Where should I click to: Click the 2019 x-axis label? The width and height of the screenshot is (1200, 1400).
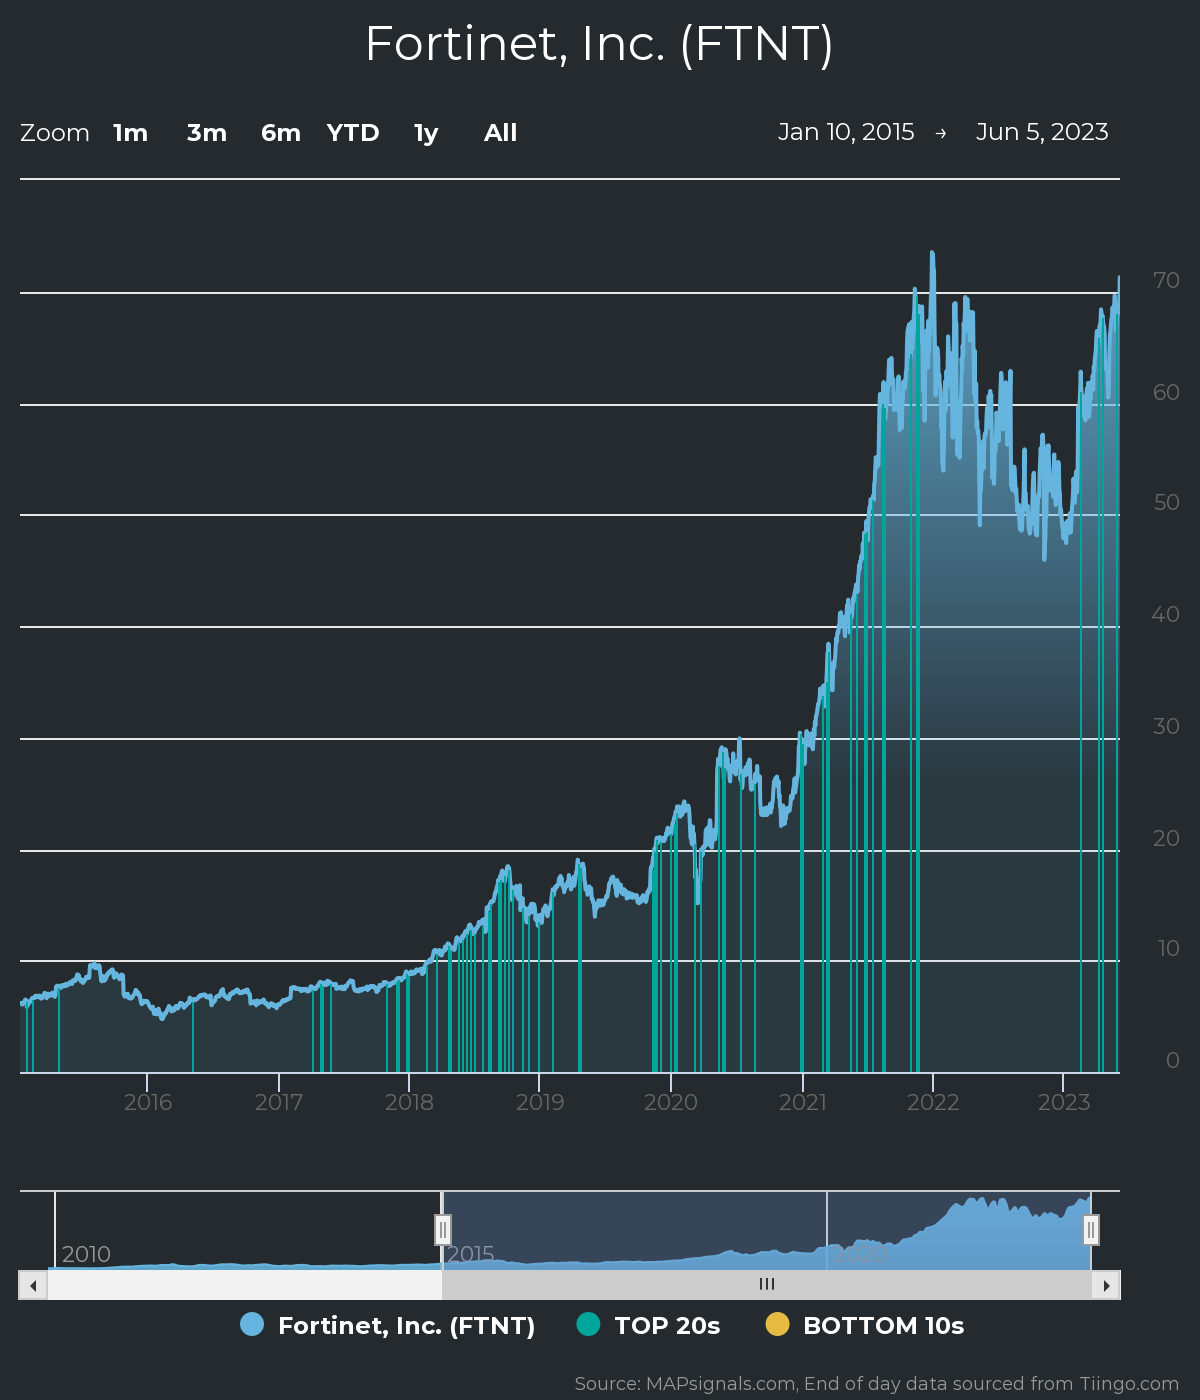coord(540,1102)
